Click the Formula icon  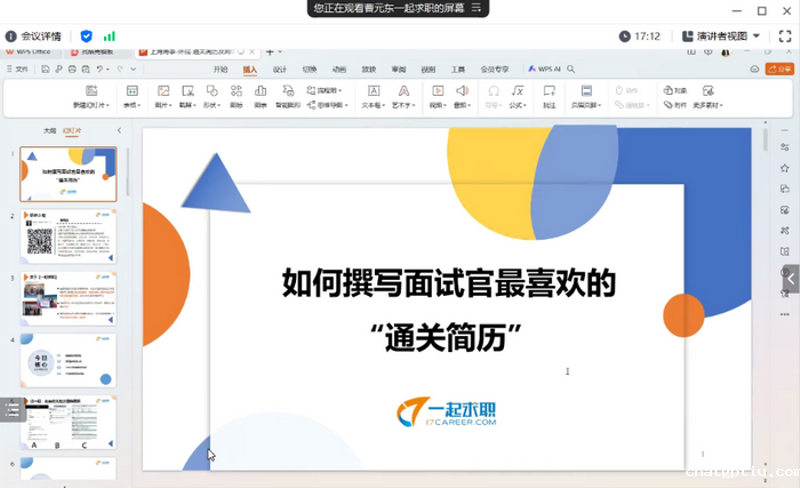pos(517,91)
